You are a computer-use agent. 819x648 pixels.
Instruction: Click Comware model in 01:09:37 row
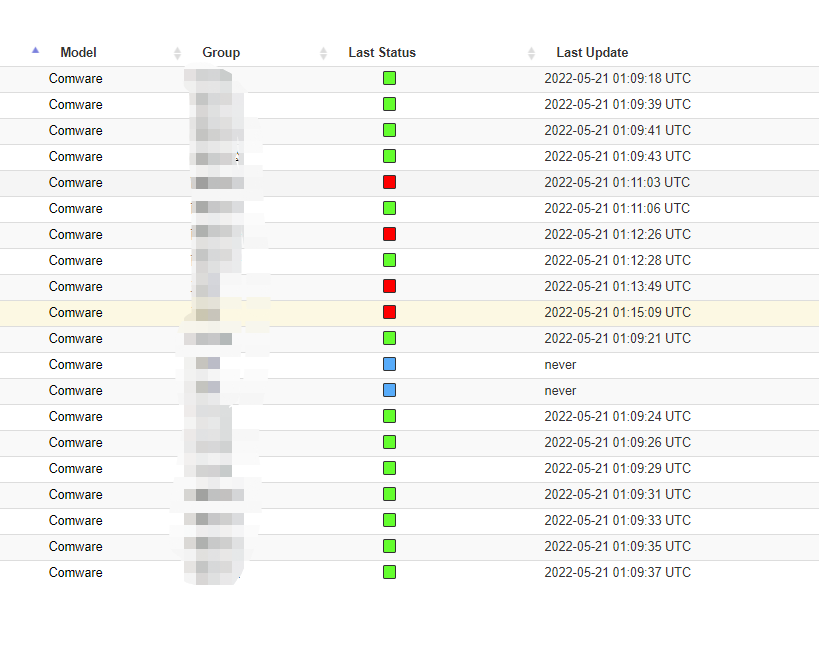point(76,572)
